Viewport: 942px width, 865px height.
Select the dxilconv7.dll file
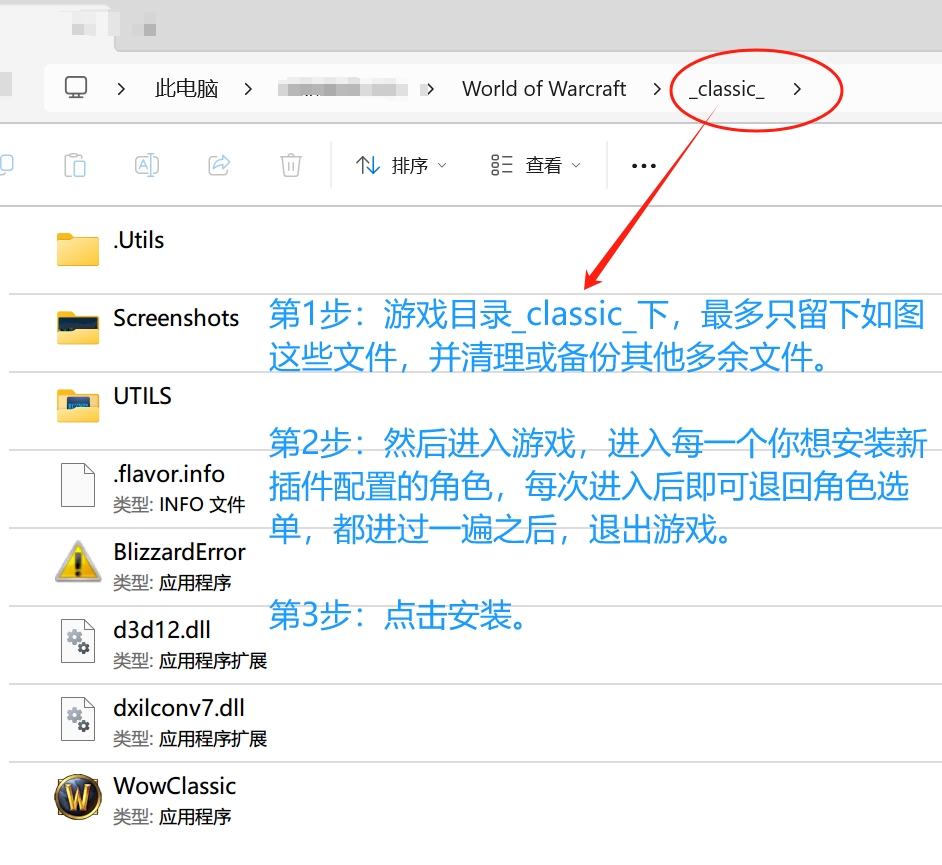[179, 709]
